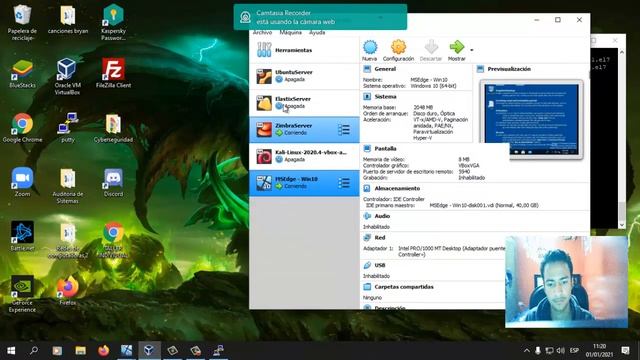Click the Firefox taskbar icon
Image resolution: width=640 pixels, height=360 pixels.
103,350
